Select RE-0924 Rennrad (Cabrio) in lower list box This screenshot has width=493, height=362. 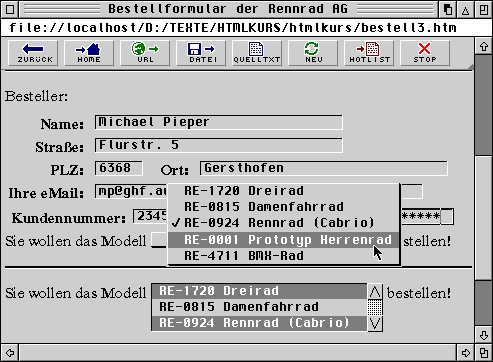click(259, 323)
